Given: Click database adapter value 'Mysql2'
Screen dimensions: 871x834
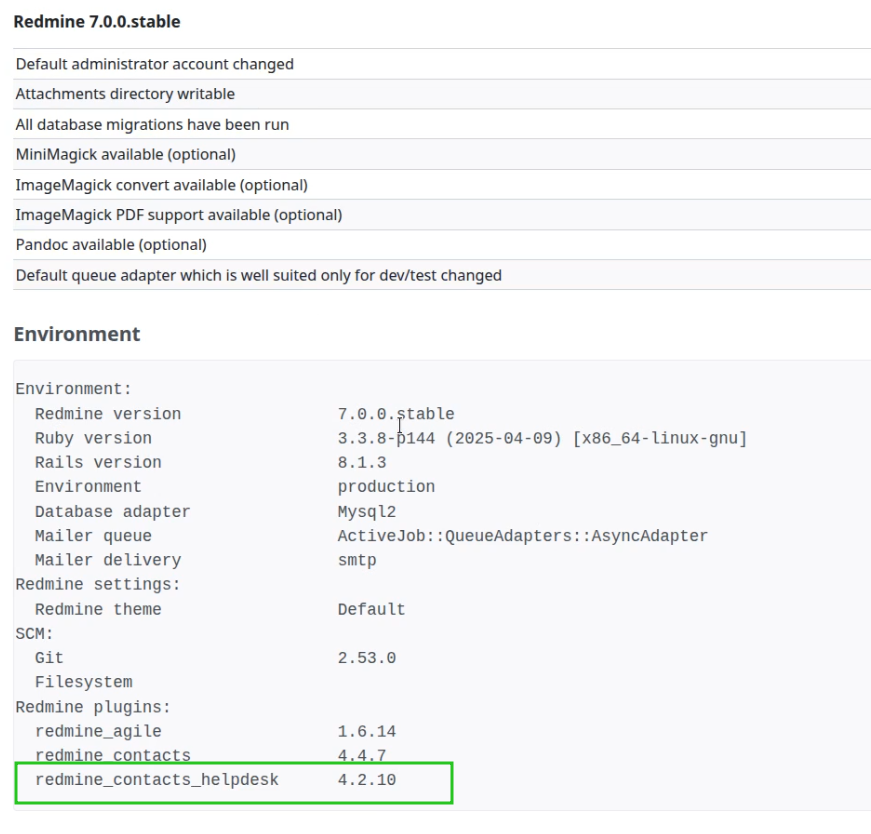Looking at the screenshot, I should tap(367, 512).
